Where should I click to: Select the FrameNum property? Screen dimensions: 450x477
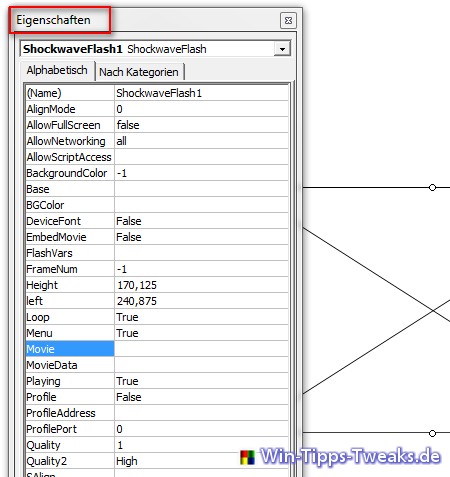(x=70, y=269)
